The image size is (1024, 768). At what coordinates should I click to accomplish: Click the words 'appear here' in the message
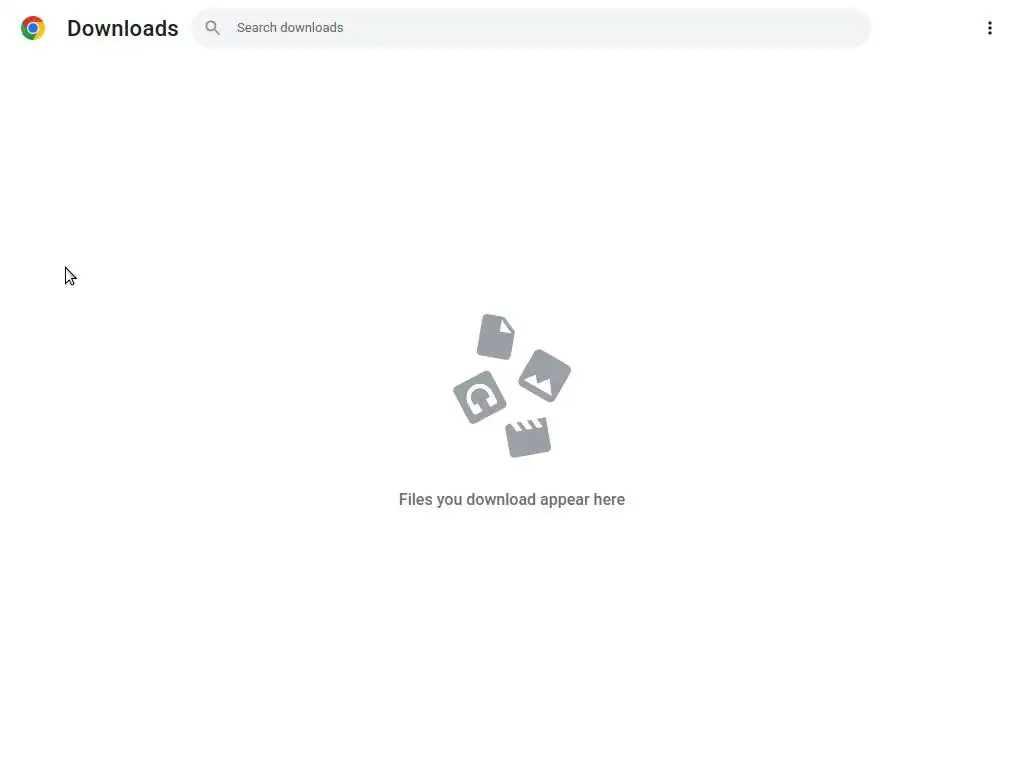583,500
